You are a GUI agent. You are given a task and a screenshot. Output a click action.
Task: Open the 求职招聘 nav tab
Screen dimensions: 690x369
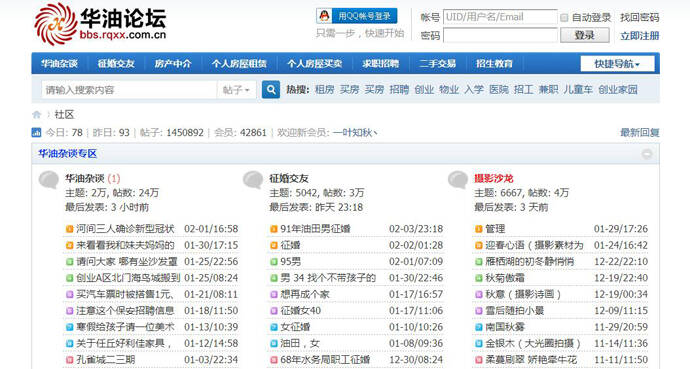point(381,64)
